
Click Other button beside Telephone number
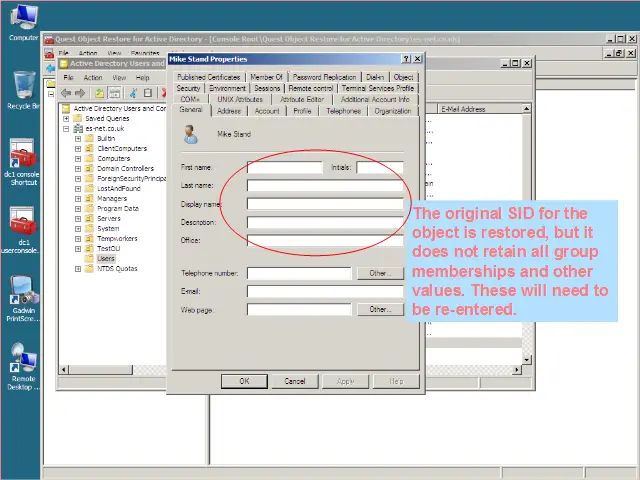[x=379, y=273]
